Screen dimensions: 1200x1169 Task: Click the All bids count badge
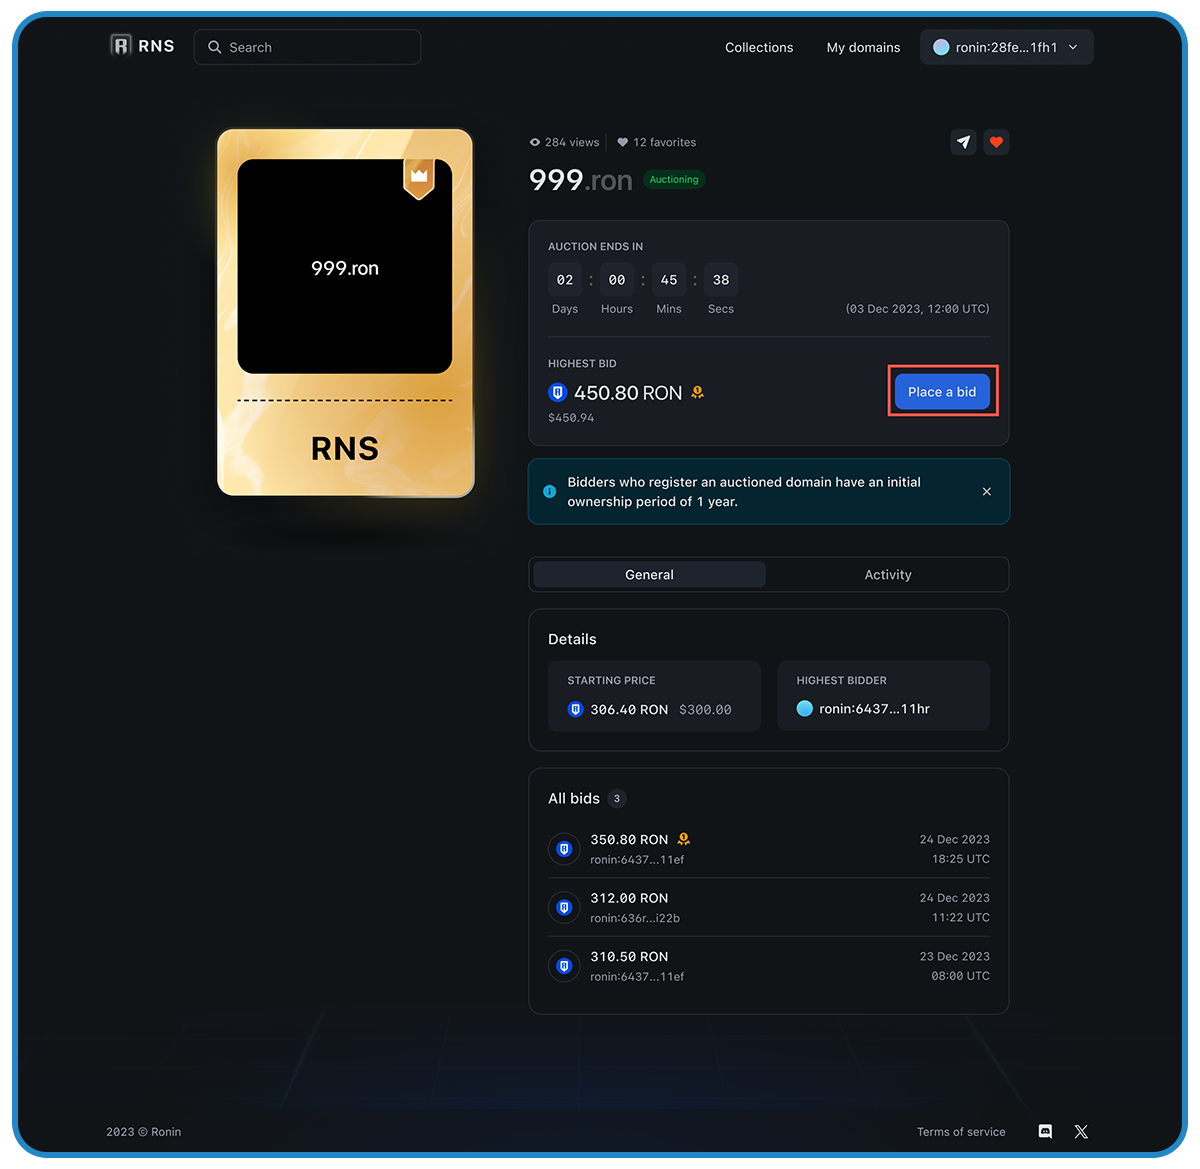coord(617,798)
